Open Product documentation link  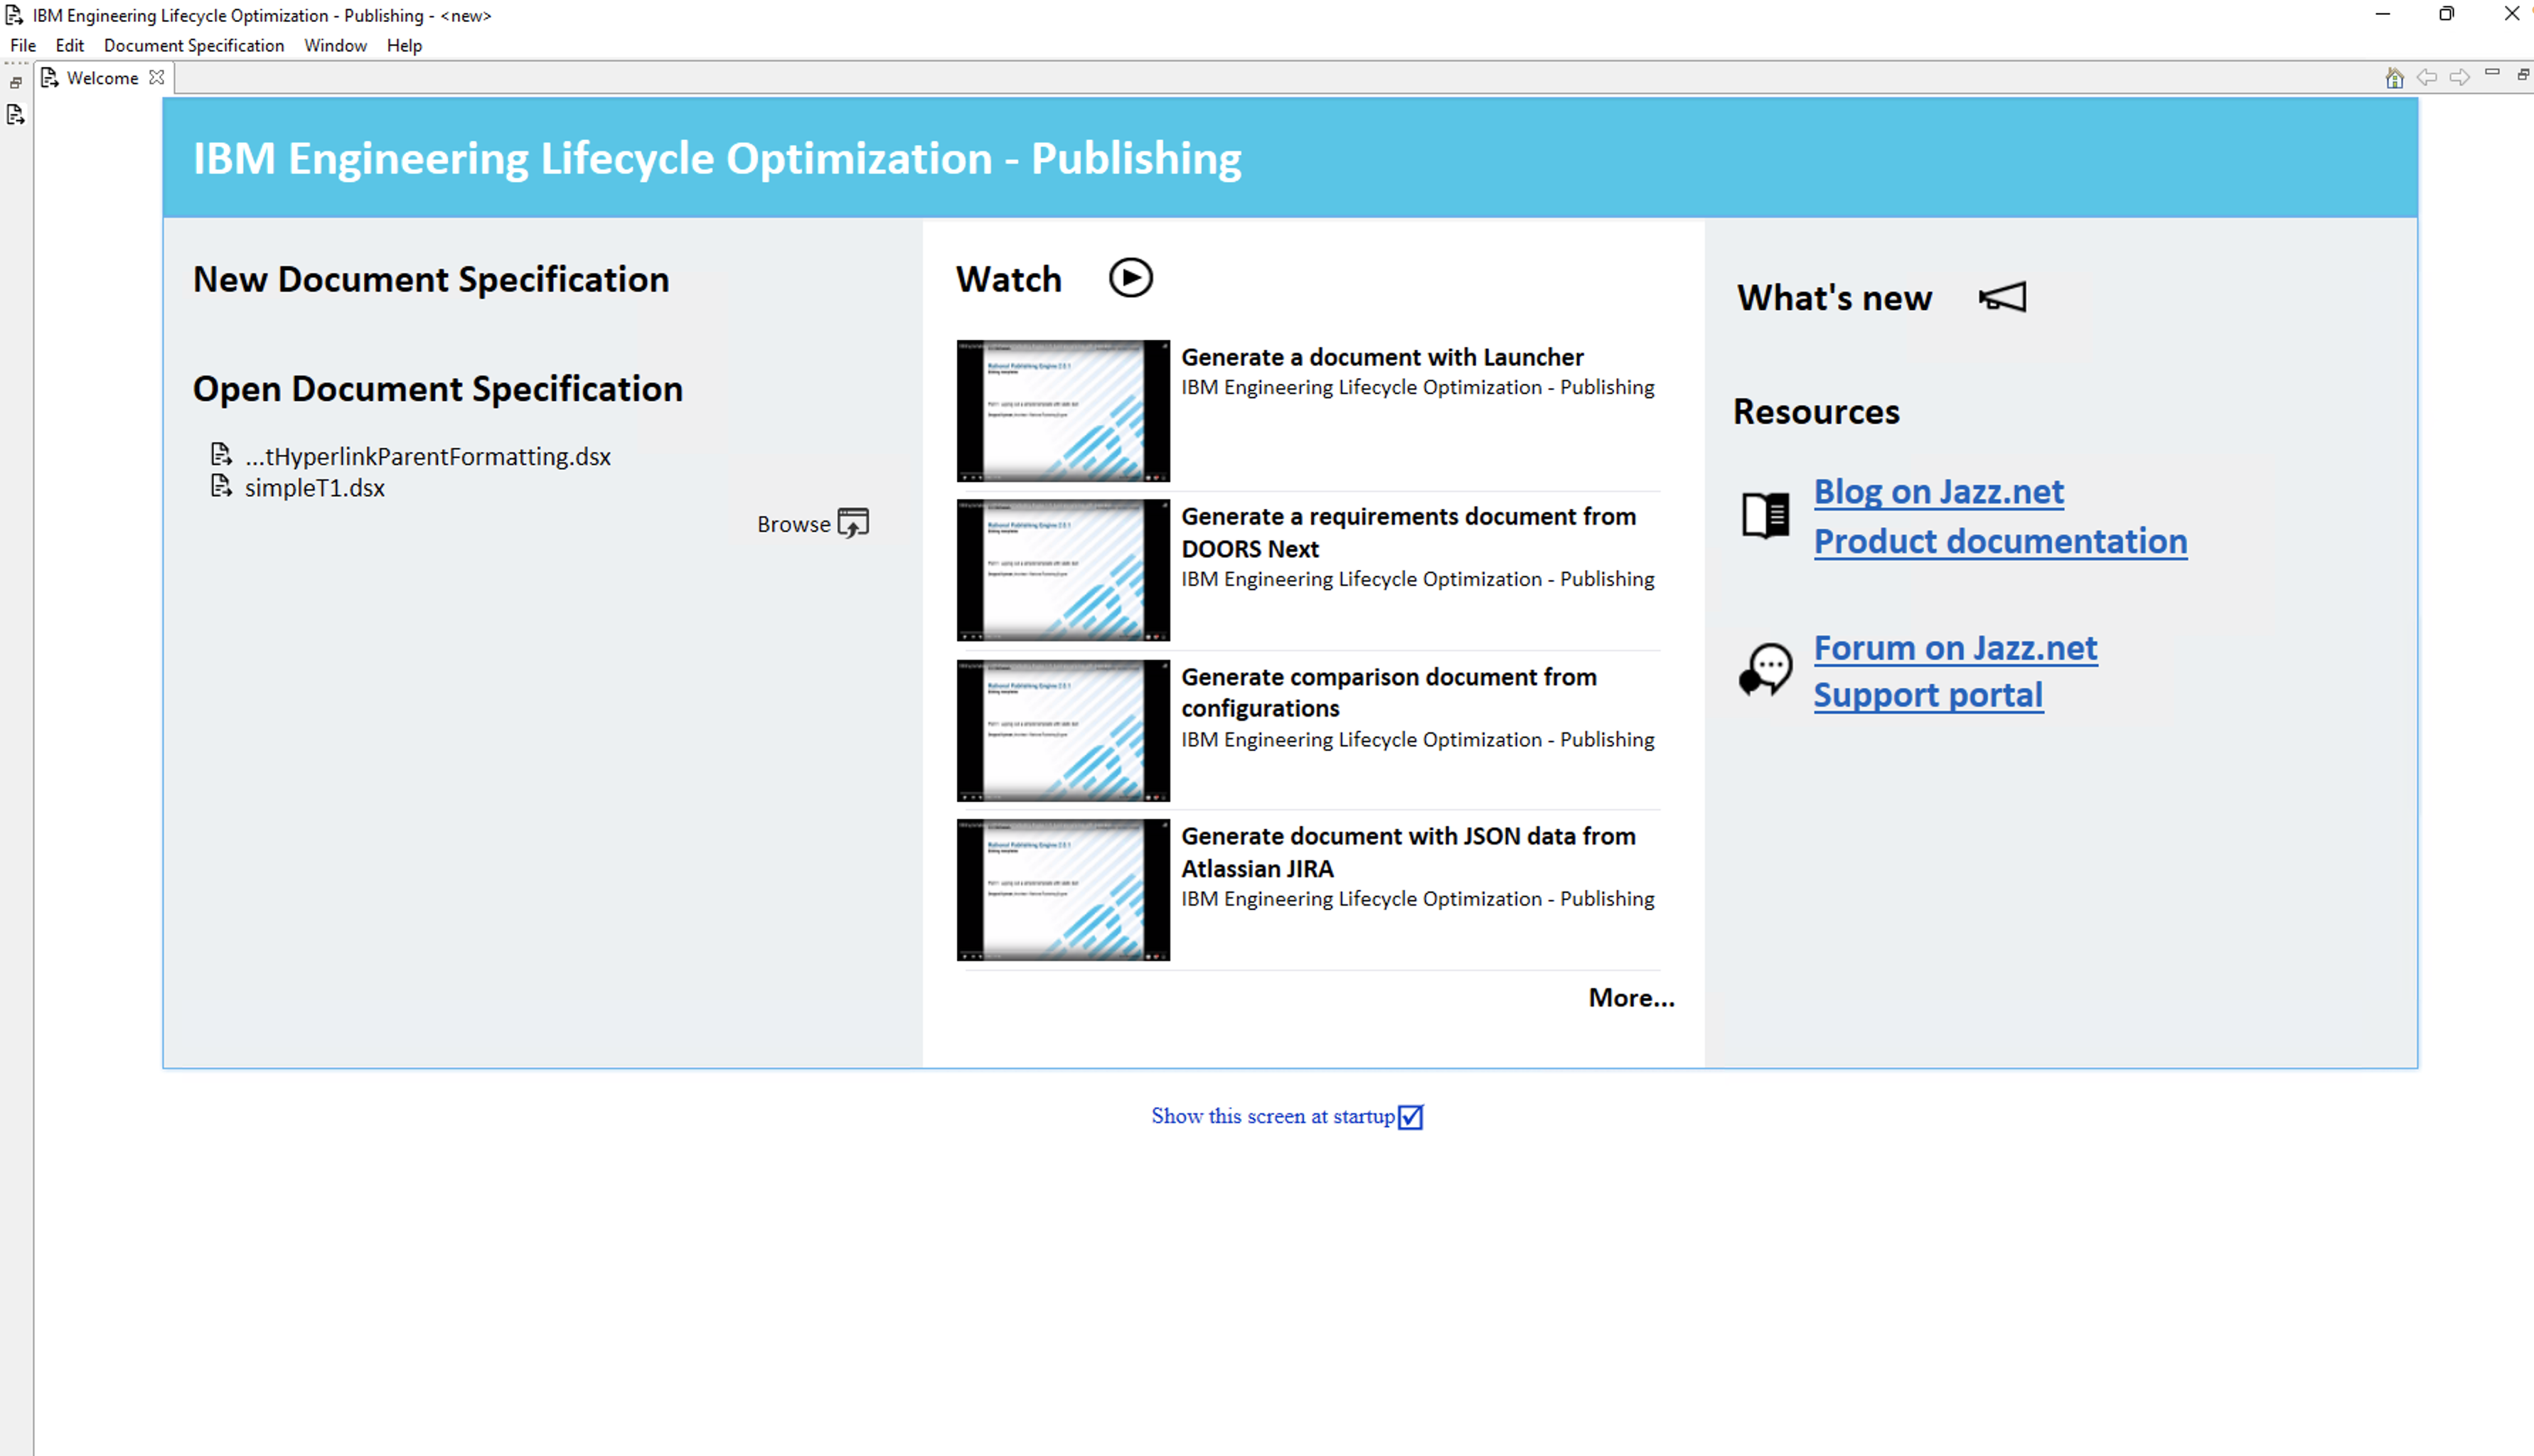(x=1999, y=541)
